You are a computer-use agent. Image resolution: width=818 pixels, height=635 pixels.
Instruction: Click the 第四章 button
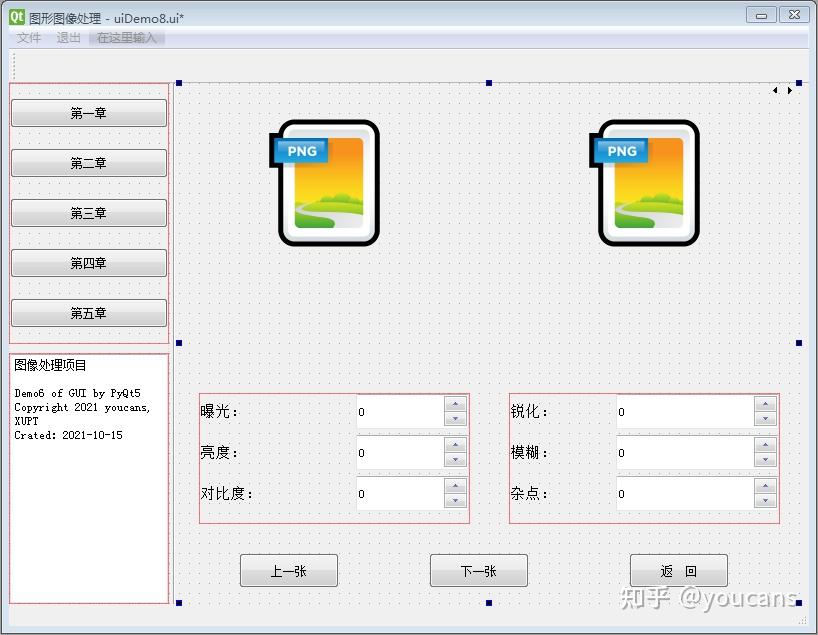(x=89, y=263)
